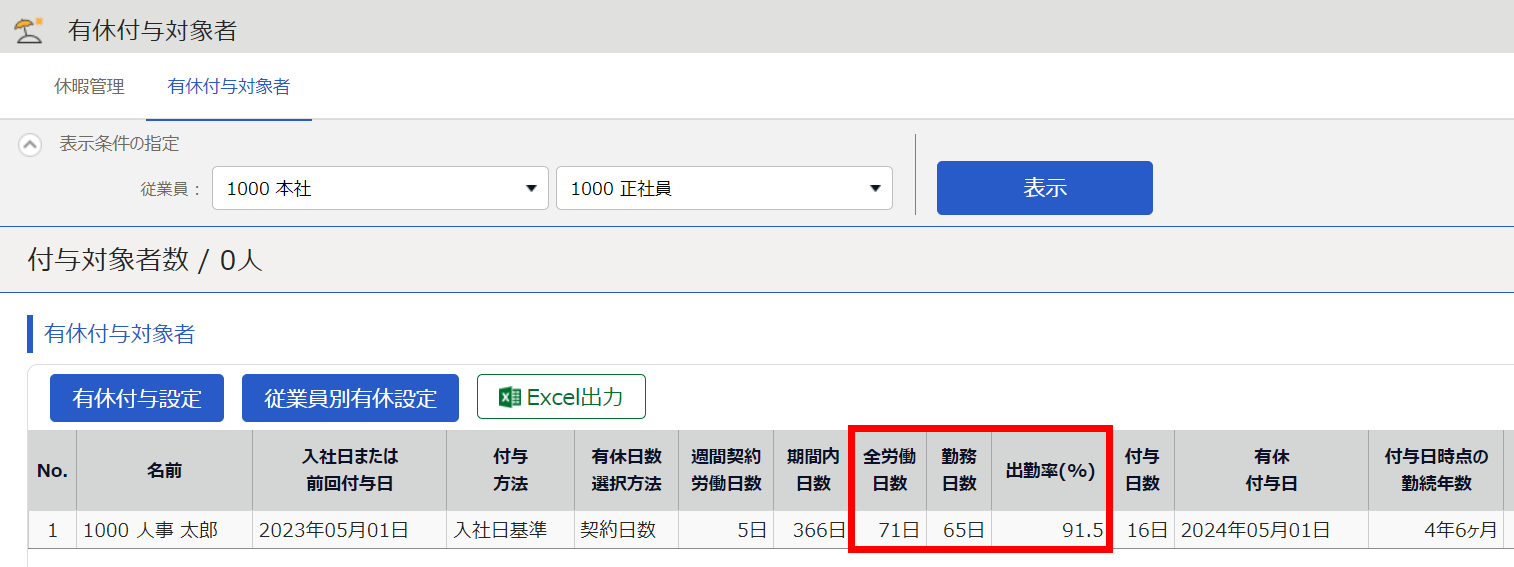Screen dimensions: 1514x567
Task: Click the beach umbrella vacation icon
Action: 29,30
